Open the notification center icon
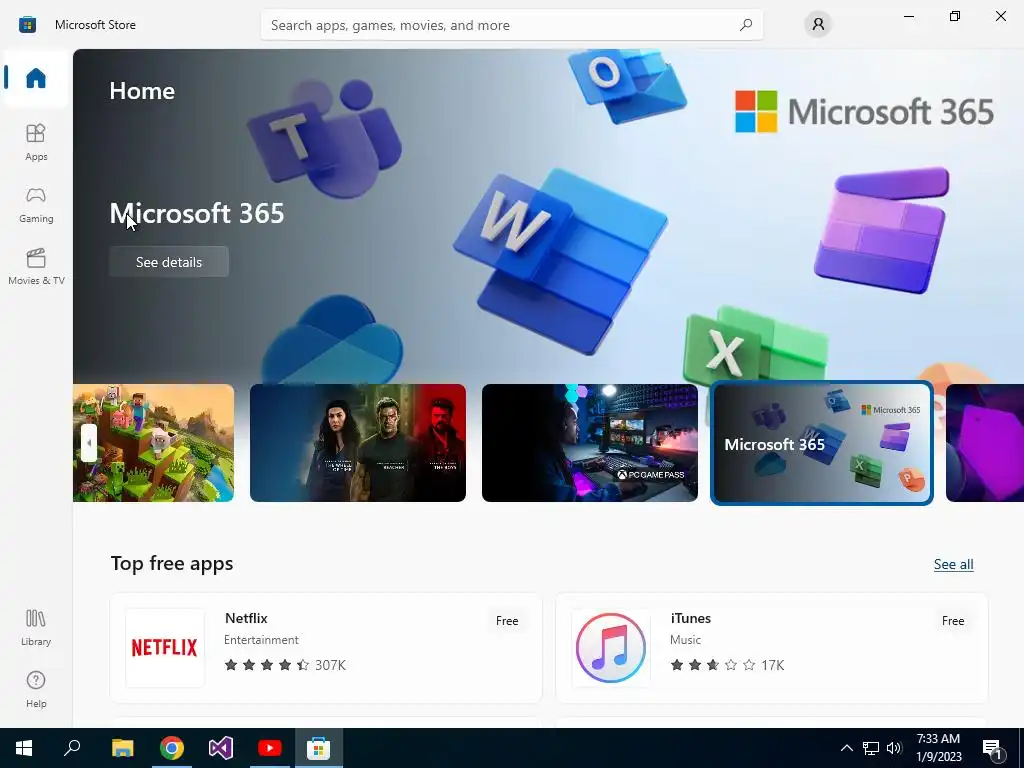The height and width of the screenshot is (768, 1024). (x=992, y=748)
